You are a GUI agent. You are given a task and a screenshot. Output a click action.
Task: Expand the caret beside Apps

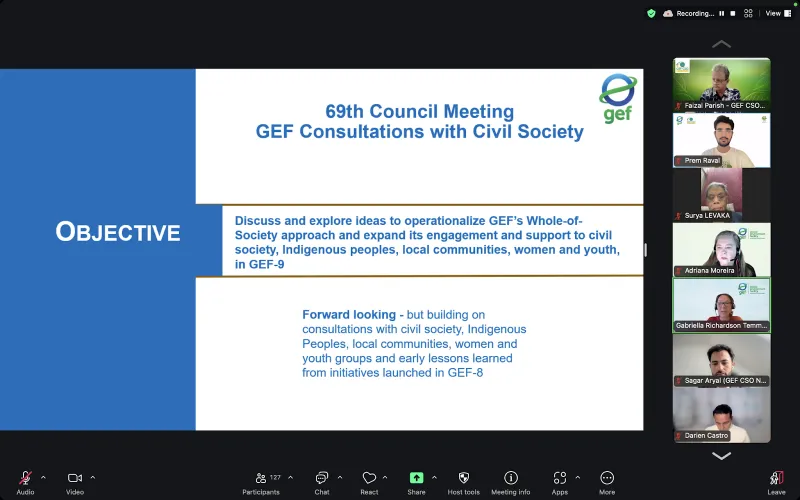(578, 478)
